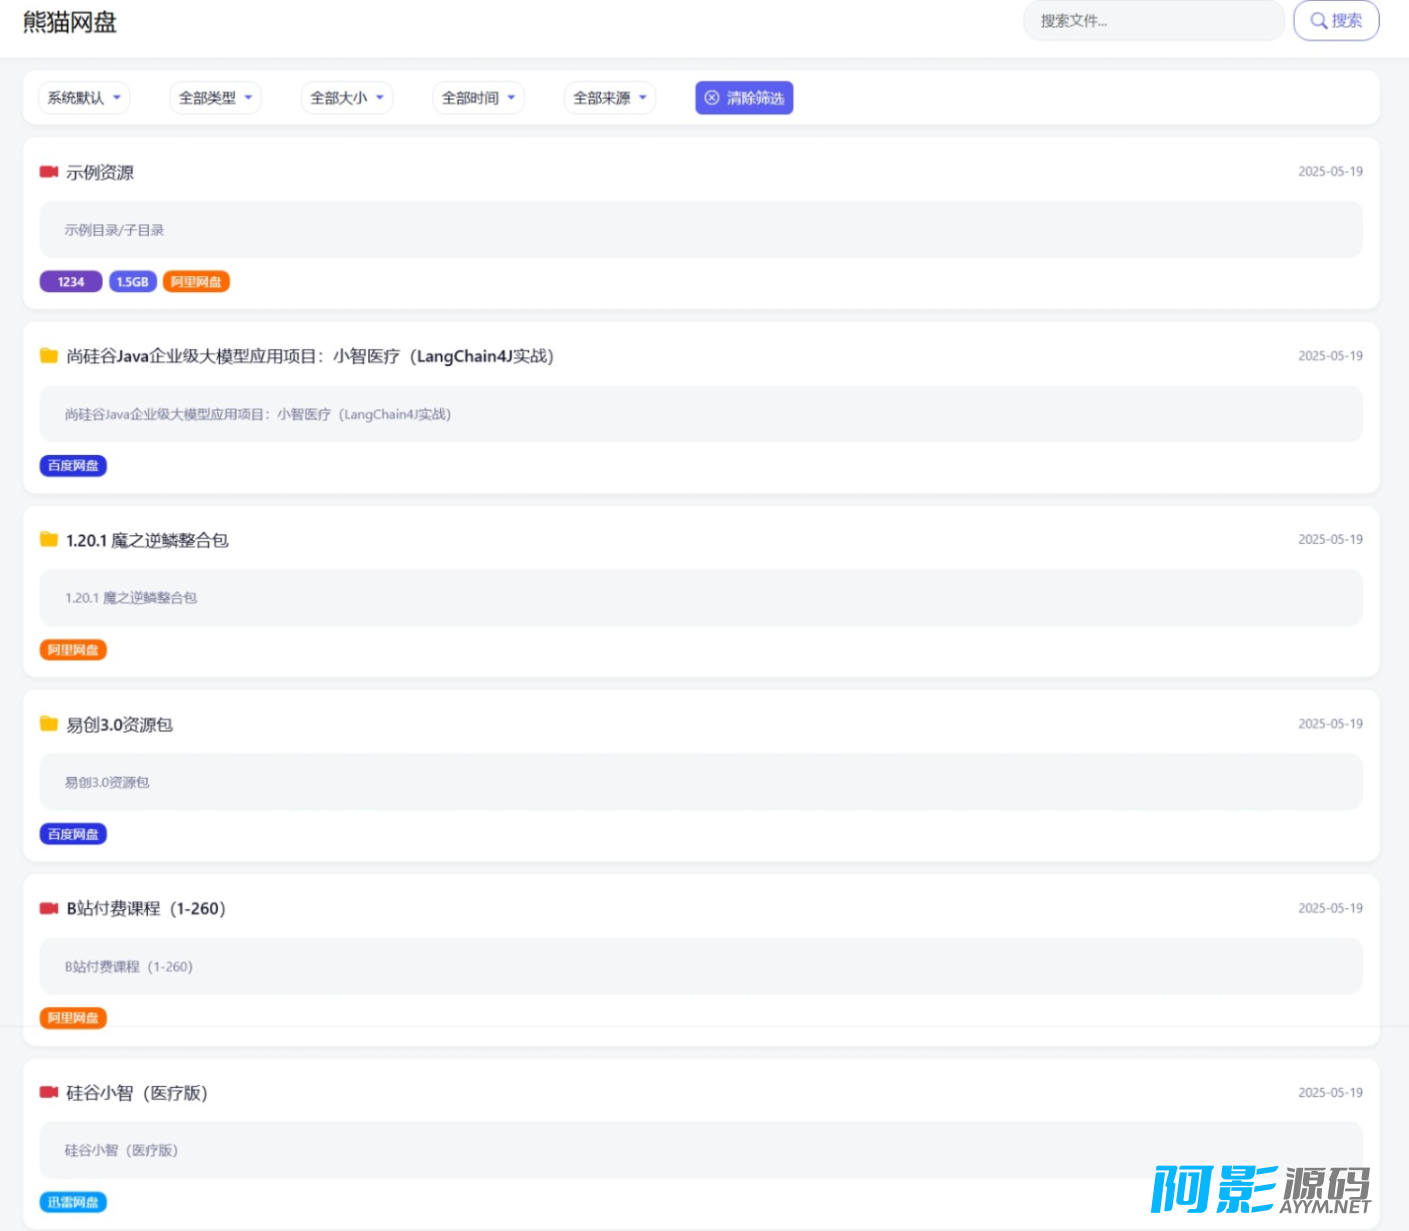Image resolution: width=1409 pixels, height=1231 pixels.
Task: Click the date 2025-05-19 on 尚硅谷Java card
Action: pyautogui.click(x=1330, y=356)
